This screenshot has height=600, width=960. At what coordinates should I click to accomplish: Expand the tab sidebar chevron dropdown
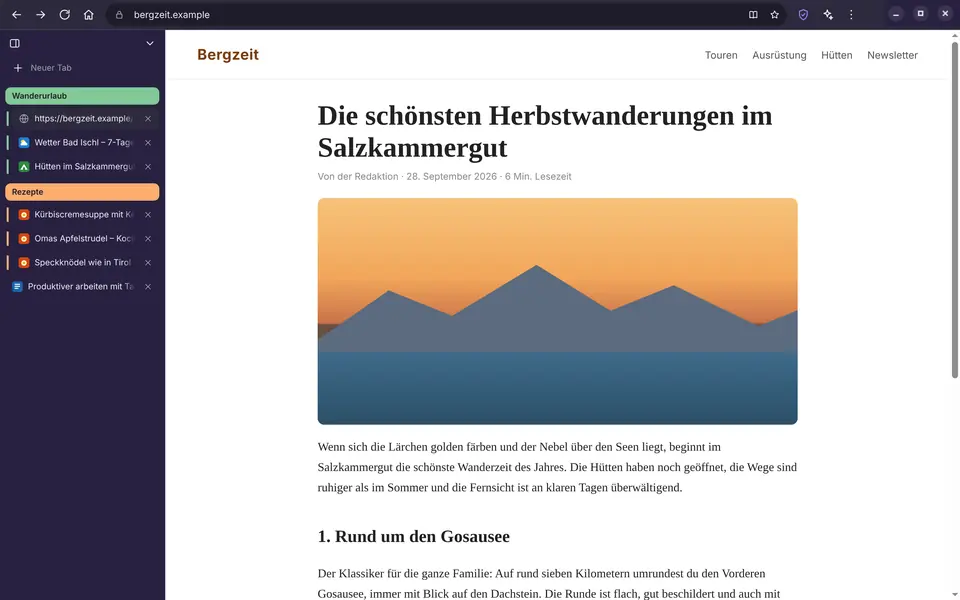[x=150, y=43]
